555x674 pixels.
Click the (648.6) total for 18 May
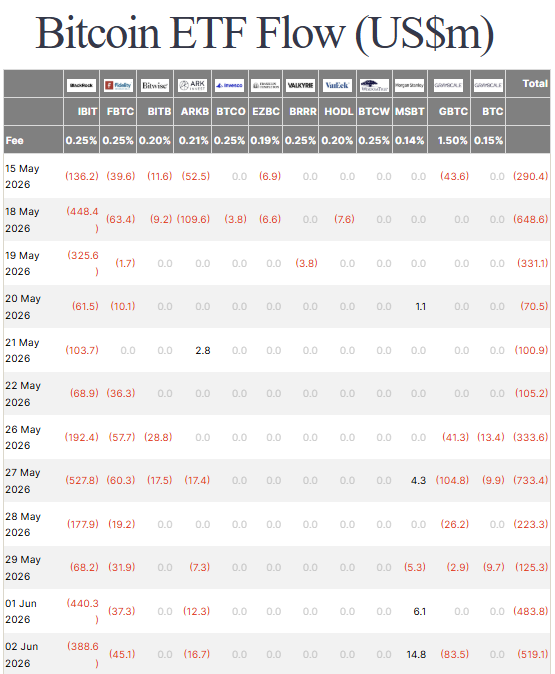coord(530,219)
